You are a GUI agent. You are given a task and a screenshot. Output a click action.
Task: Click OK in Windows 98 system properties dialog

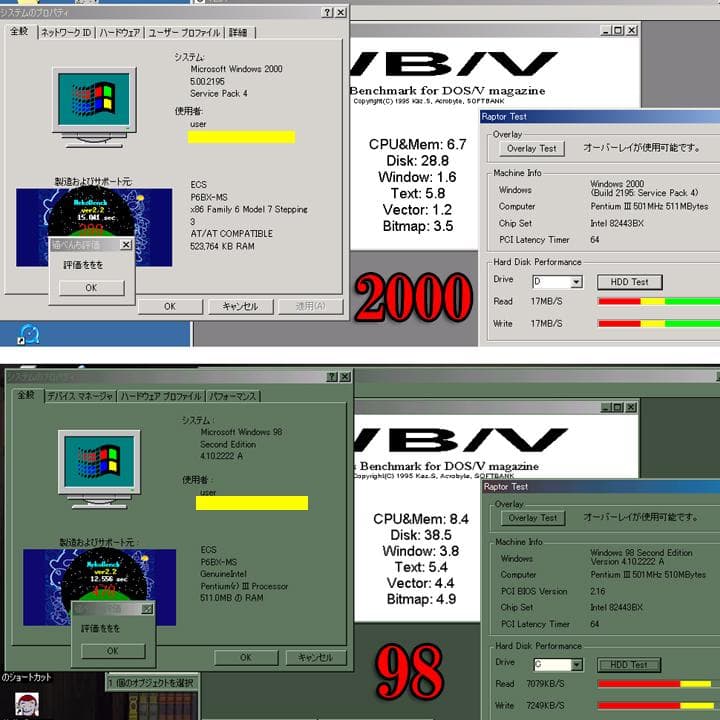click(246, 658)
